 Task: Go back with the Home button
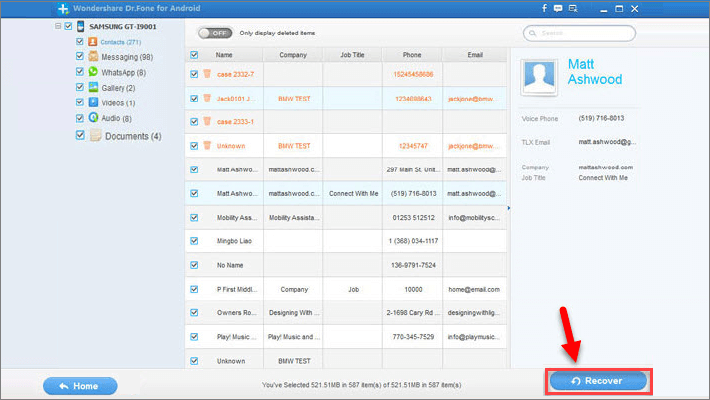click(80, 386)
